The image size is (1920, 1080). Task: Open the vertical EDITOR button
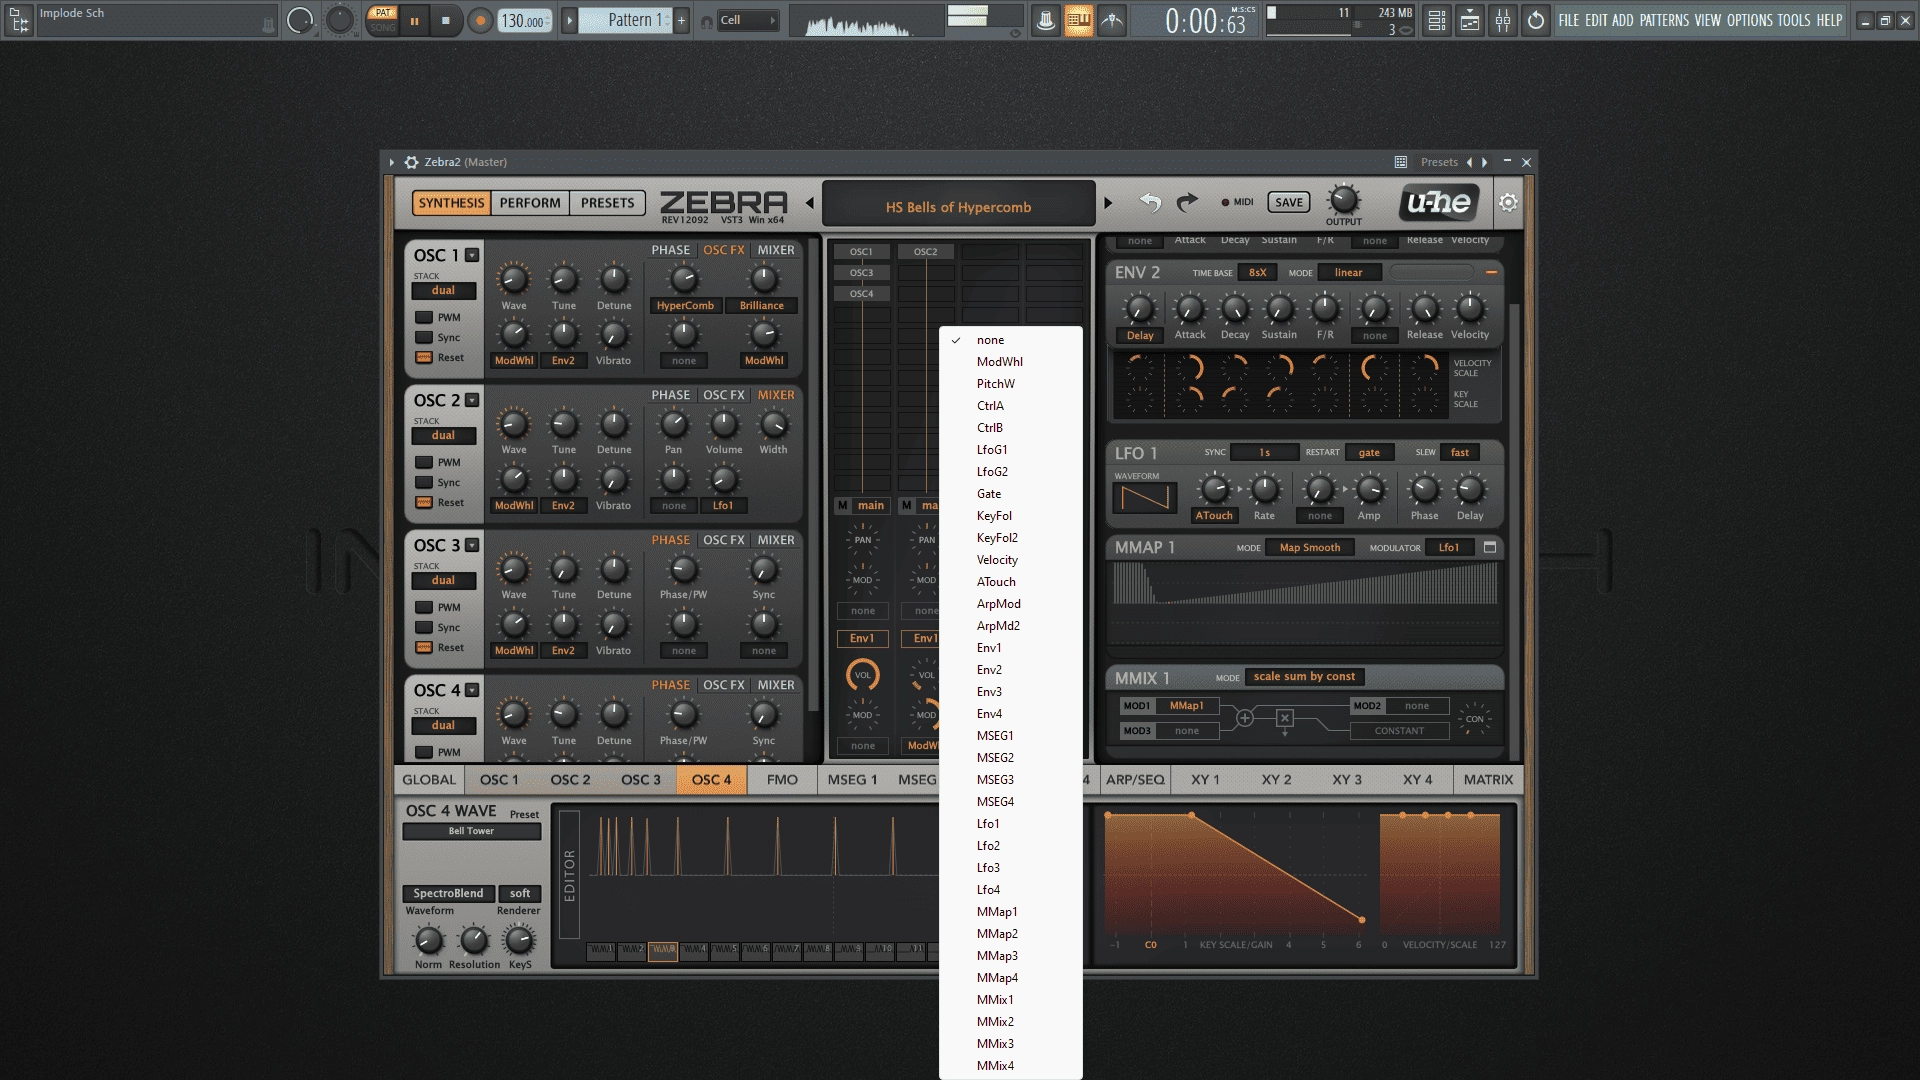pos(569,876)
